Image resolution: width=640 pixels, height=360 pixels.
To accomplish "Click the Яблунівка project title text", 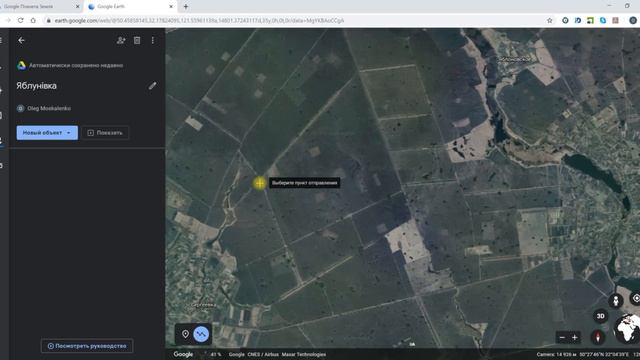I will (x=36, y=86).
